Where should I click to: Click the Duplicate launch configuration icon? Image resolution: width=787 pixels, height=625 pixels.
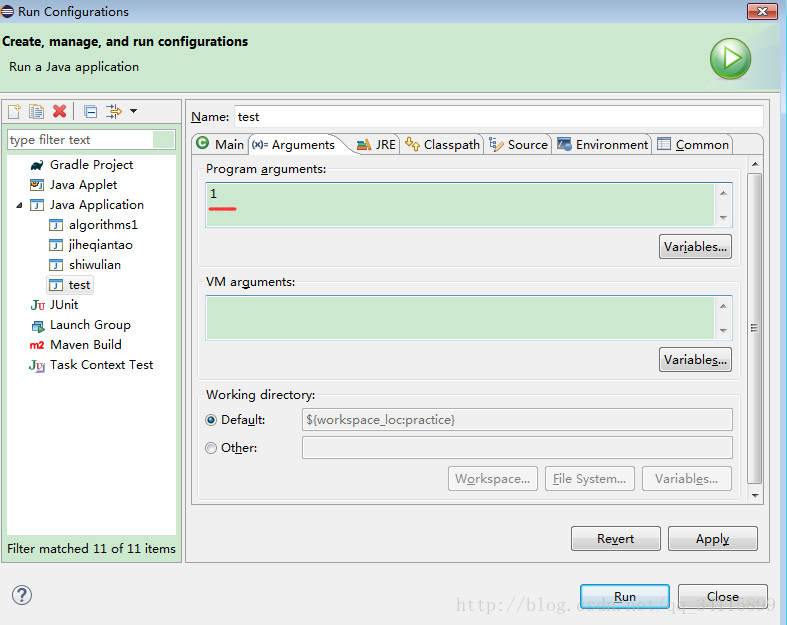tap(36, 111)
